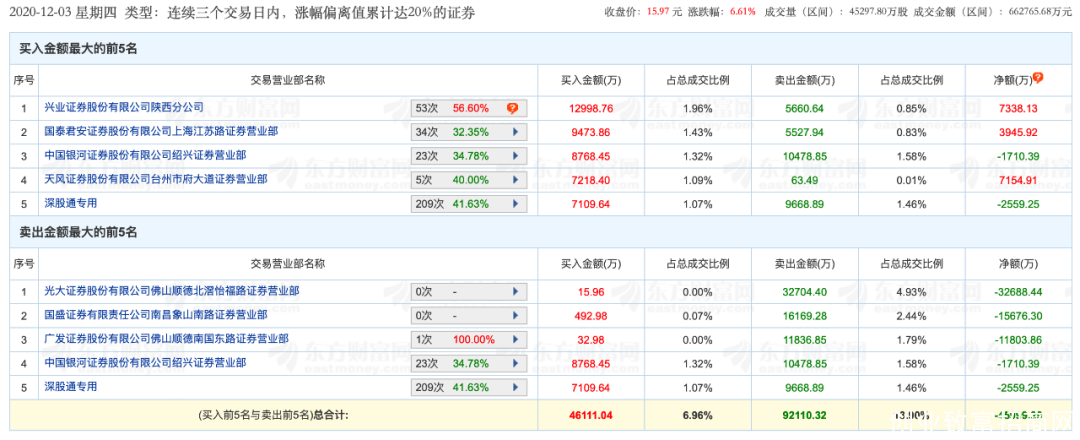Open 国盛证券南昌象山南路证券营业部 link
Viewport: 1080px width, 440px height.
[156, 315]
